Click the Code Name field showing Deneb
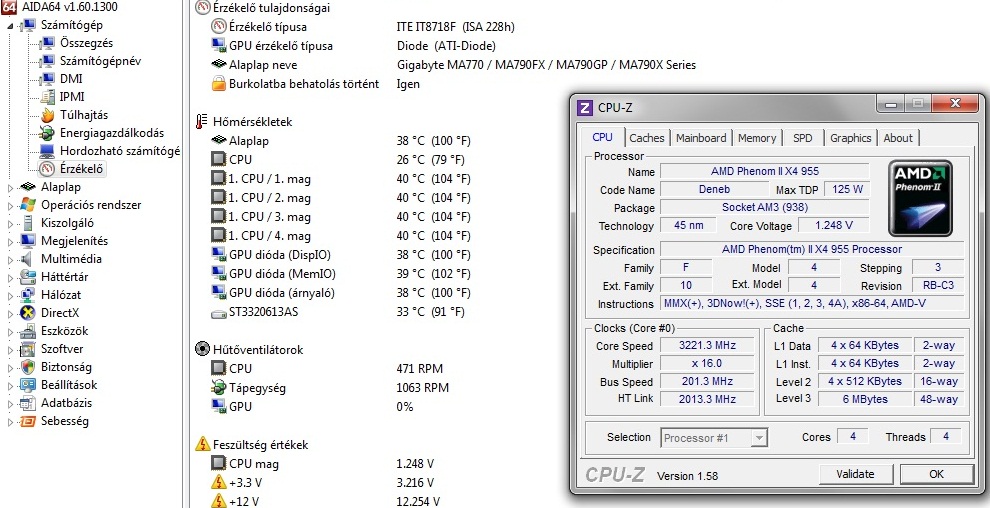This screenshot has height=508, width=990. pyautogui.click(x=713, y=189)
